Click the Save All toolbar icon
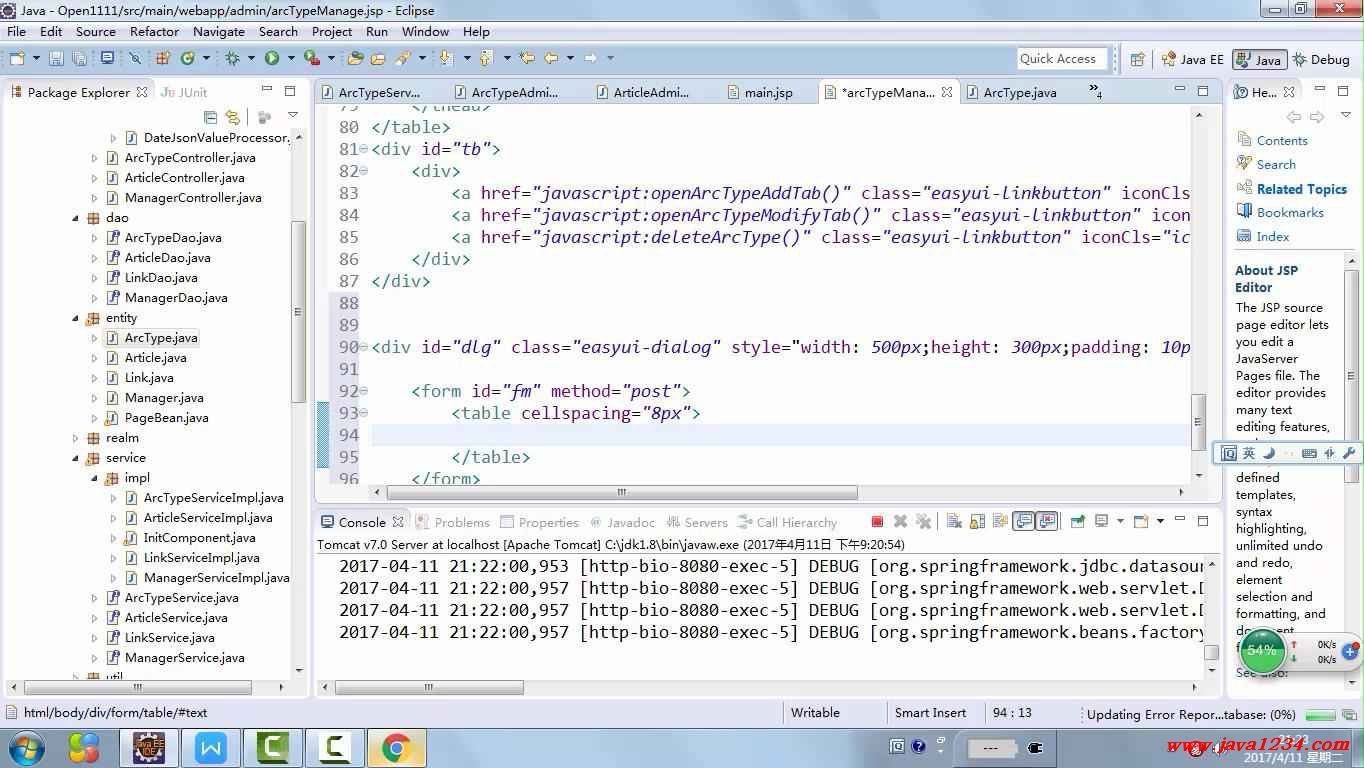1364x768 pixels. tap(79, 58)
